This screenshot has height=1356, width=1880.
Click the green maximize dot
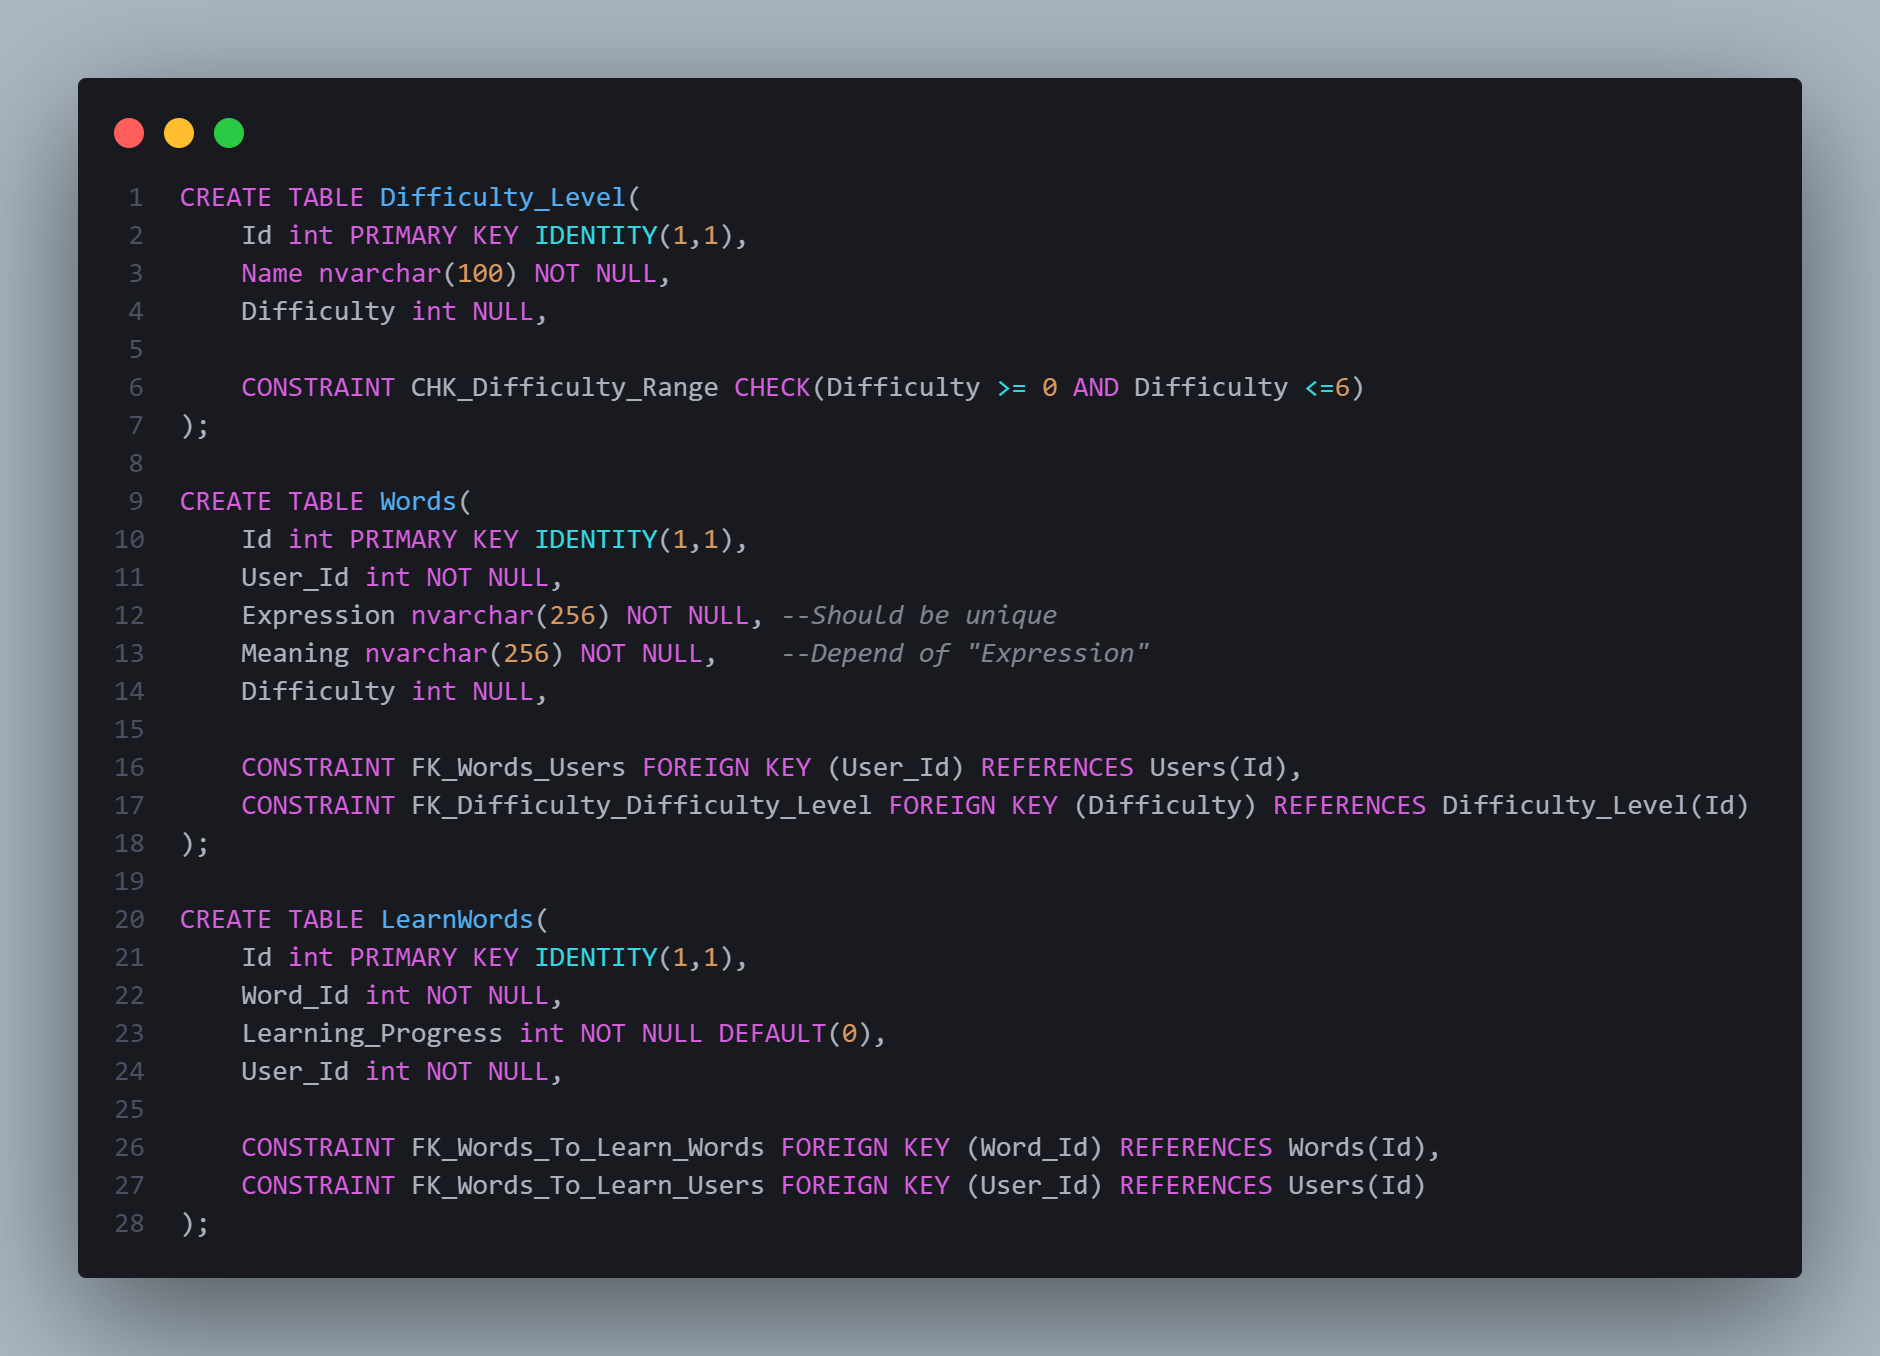pos(229,133)
